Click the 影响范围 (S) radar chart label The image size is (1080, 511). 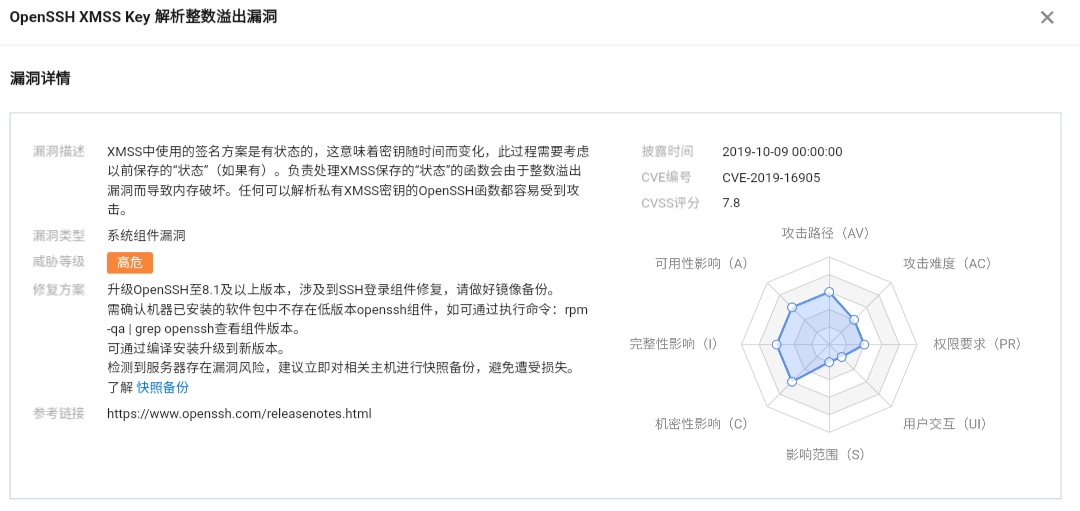pyautogui.click(x=825, y=454)
